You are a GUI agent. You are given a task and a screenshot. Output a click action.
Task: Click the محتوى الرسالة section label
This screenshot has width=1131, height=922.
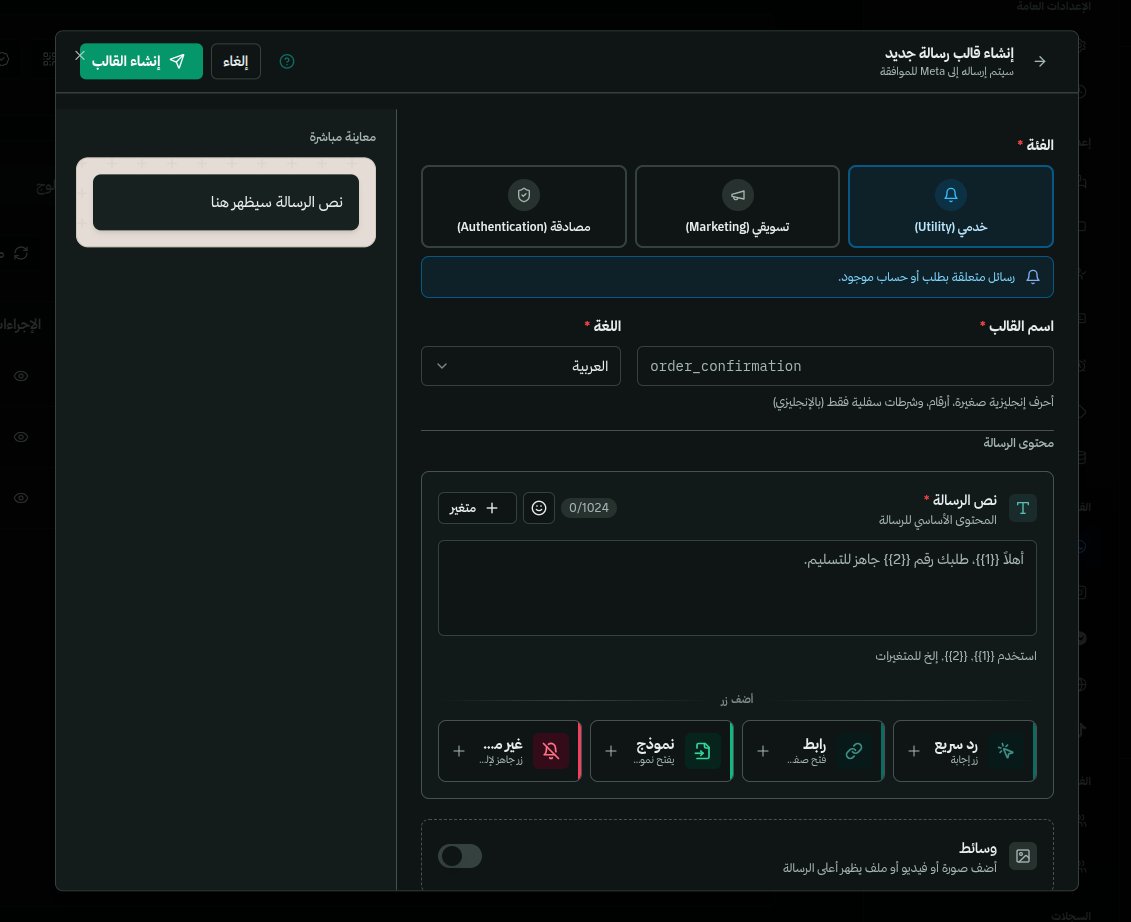(x=1018, y=443)
